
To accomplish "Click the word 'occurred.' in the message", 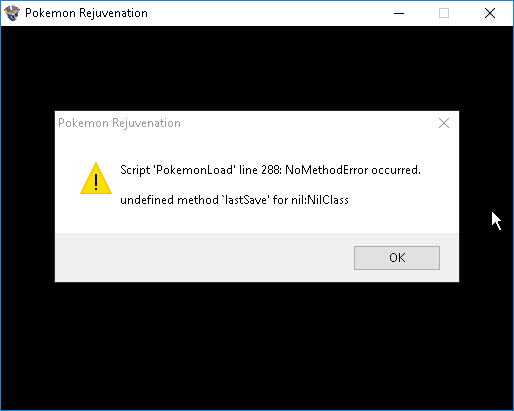I will click(396, 170).
